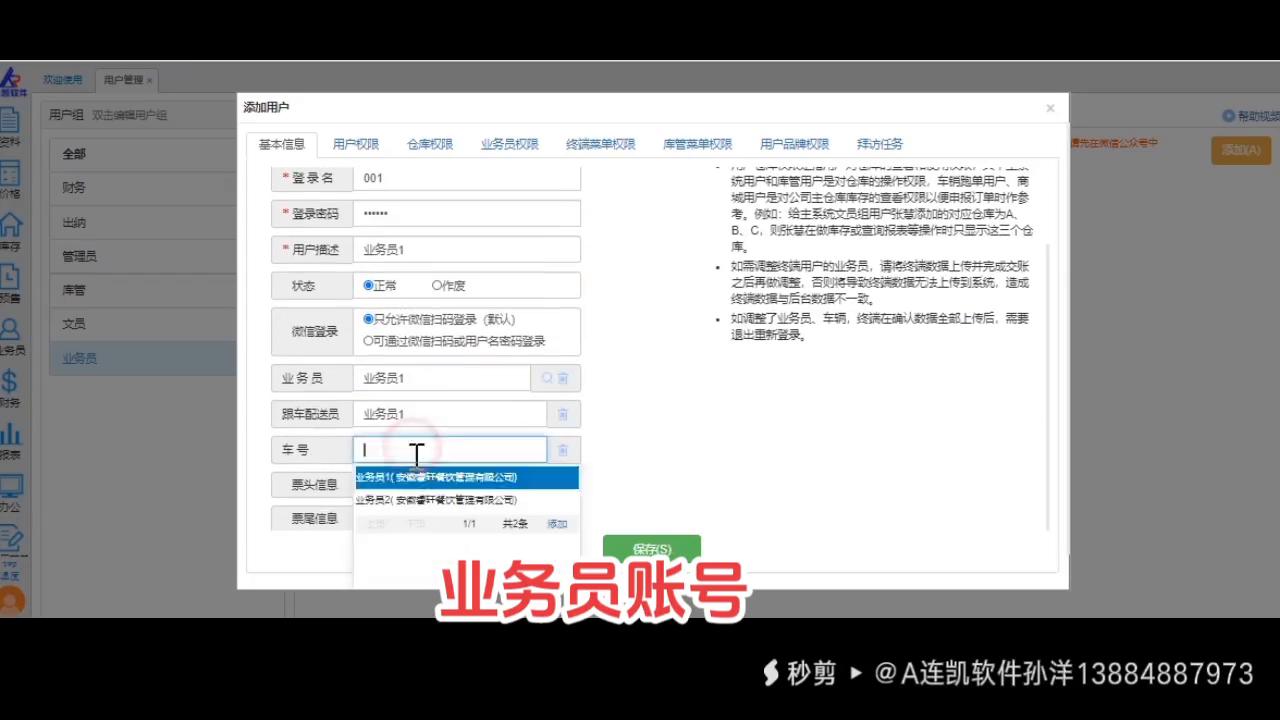Select the 正常 status radio button
This screenshot has height=720, width=1280.
tap(369, 285)
